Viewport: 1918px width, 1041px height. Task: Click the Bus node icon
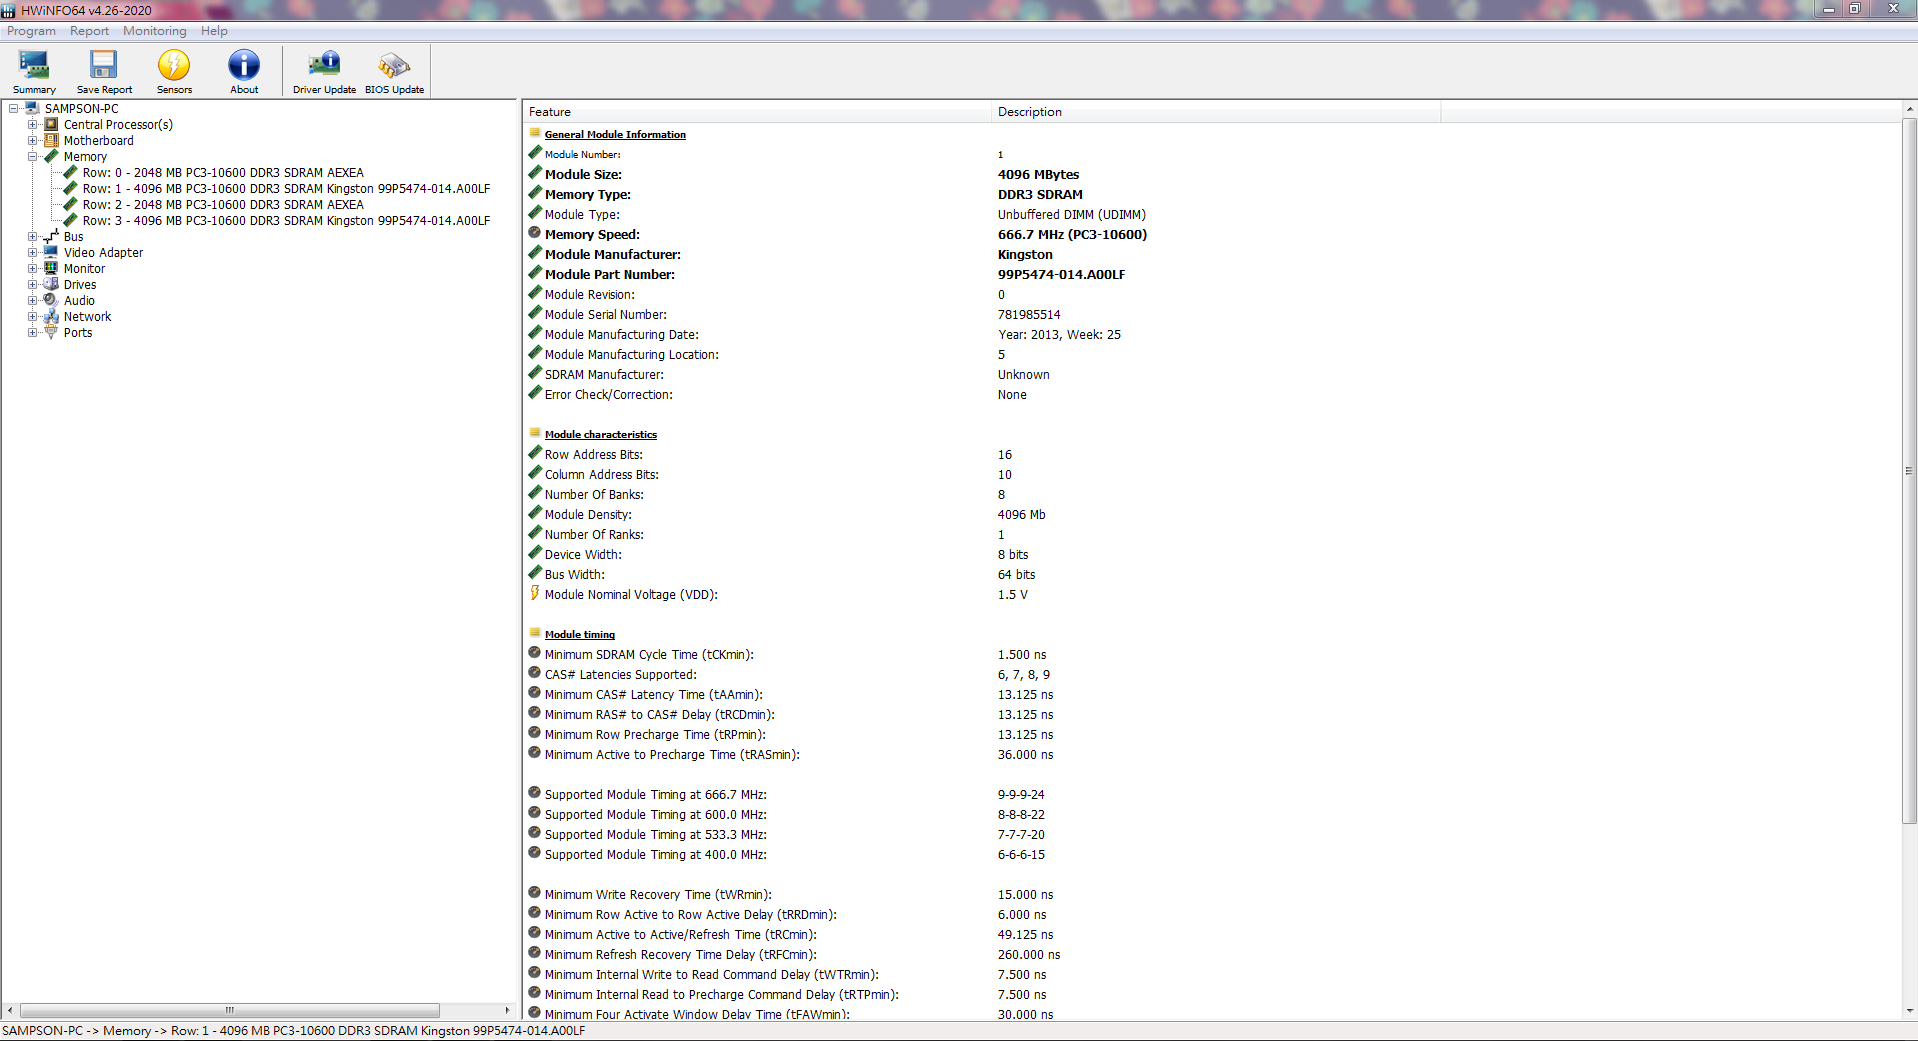click(52, 237)
